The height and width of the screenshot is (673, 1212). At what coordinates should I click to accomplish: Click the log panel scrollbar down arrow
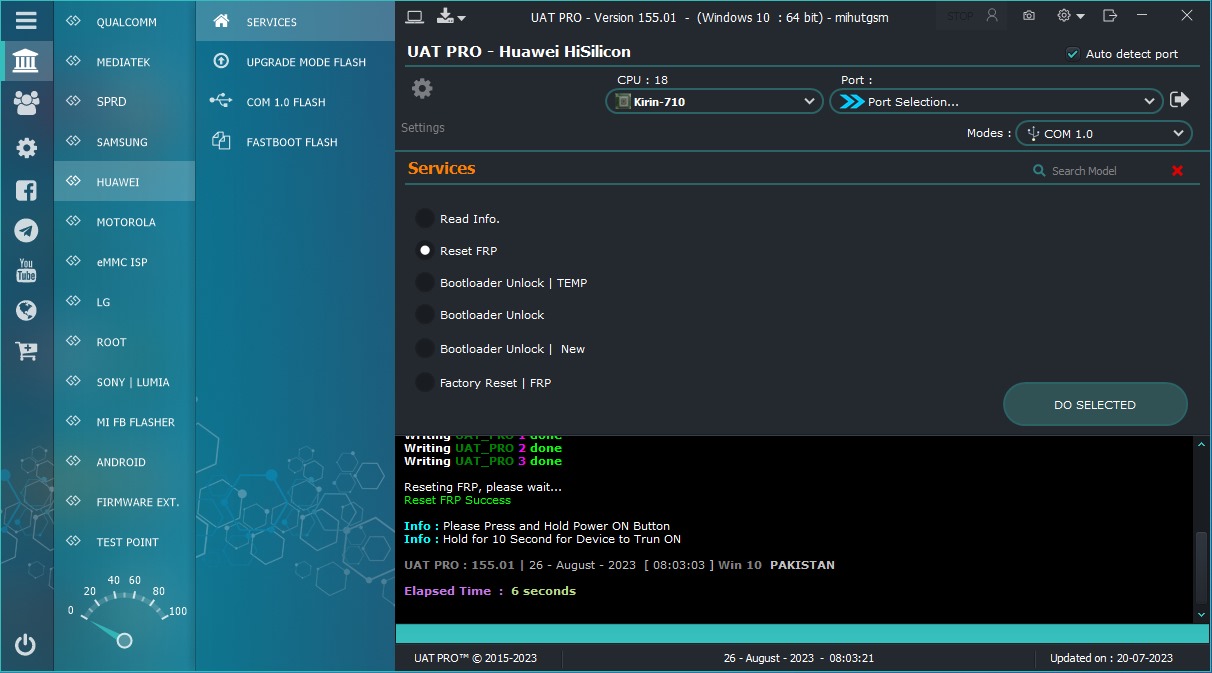tap(1202, 615)
